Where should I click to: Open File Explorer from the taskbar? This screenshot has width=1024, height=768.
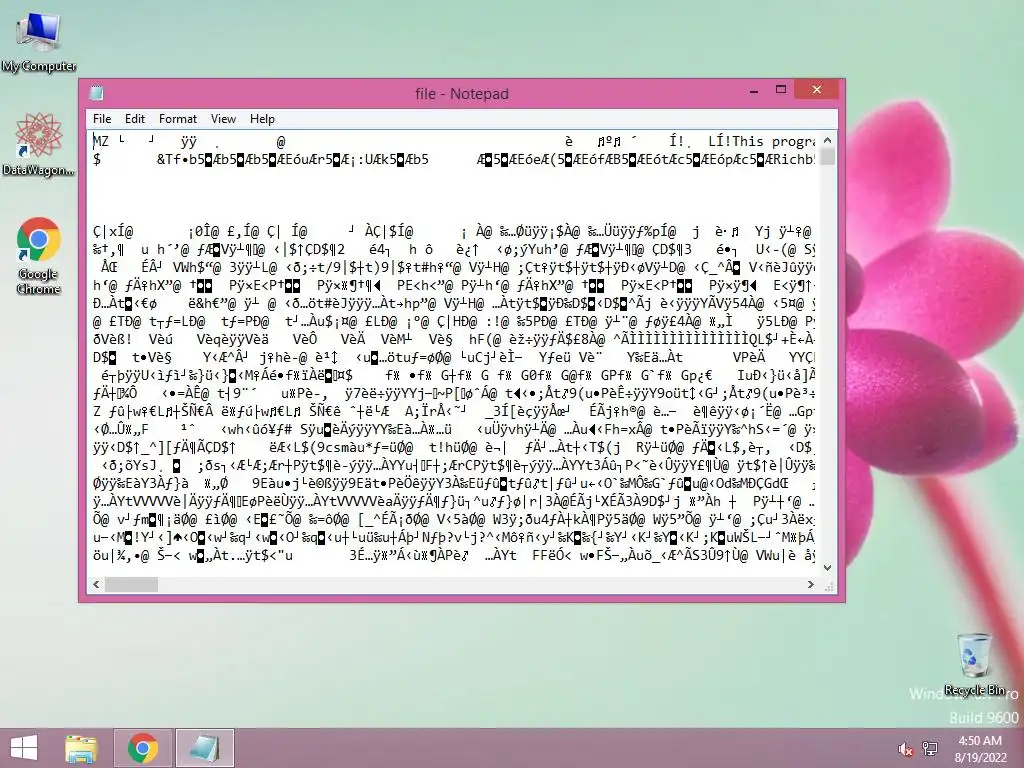[80, 748]
